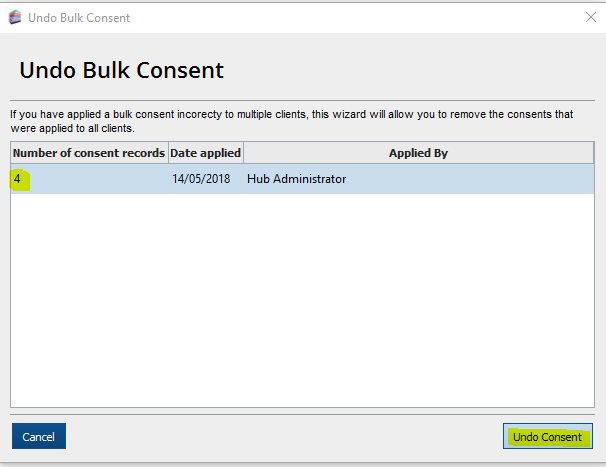Sort by the Date applied column header
The image size is (606, 467).
(205, 153)
